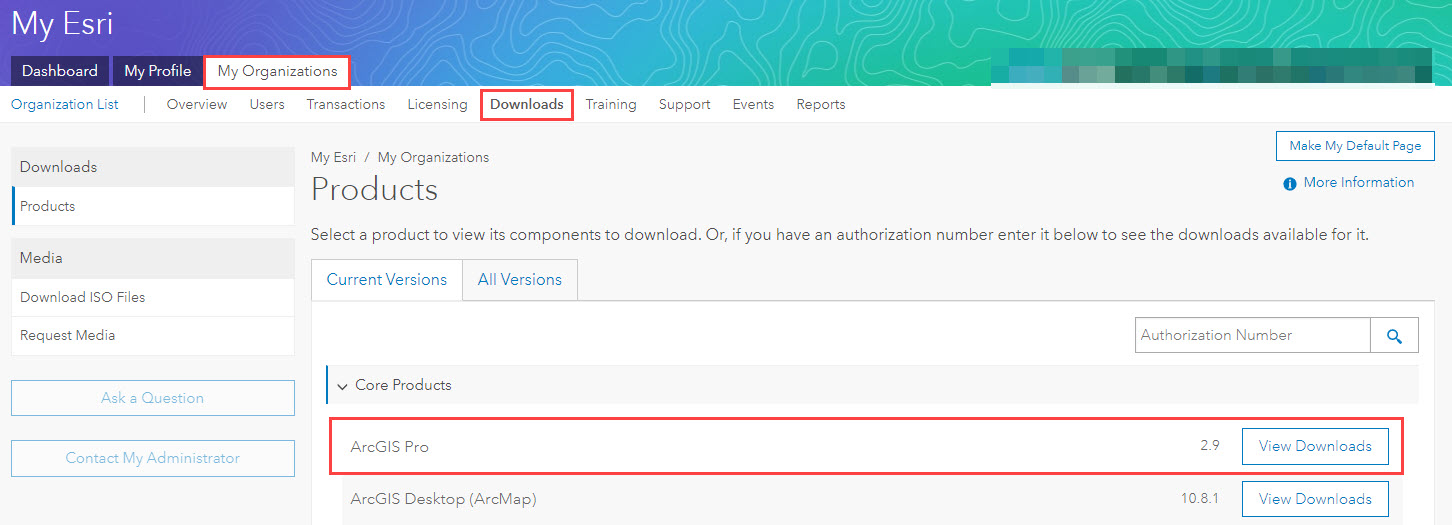Click the Core Products section heading

[x=403, y=385]
